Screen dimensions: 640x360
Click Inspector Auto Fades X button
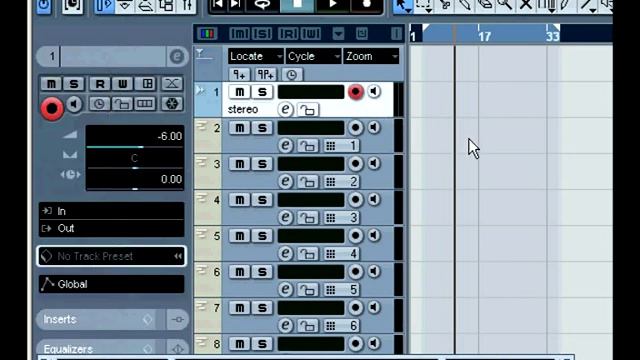[x=172, y=83]
